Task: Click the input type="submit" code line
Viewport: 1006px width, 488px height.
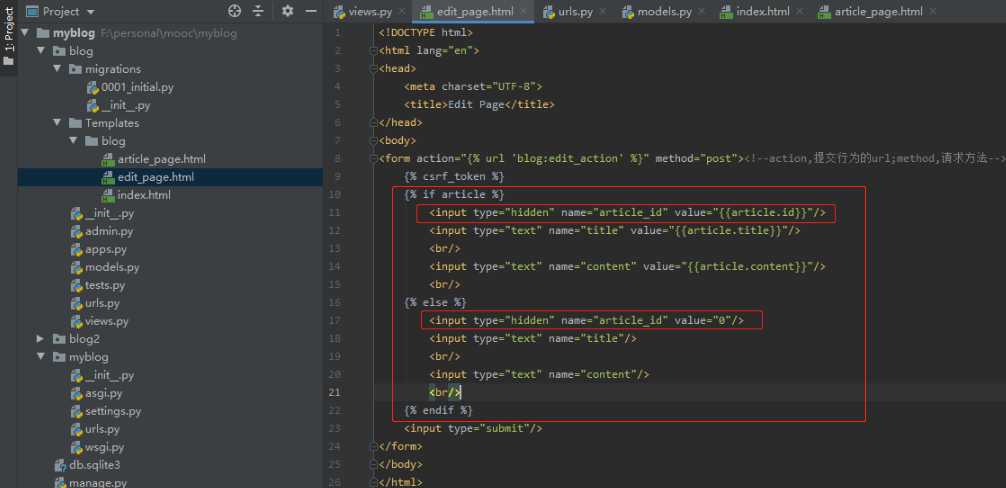Action: pos(473,428)
